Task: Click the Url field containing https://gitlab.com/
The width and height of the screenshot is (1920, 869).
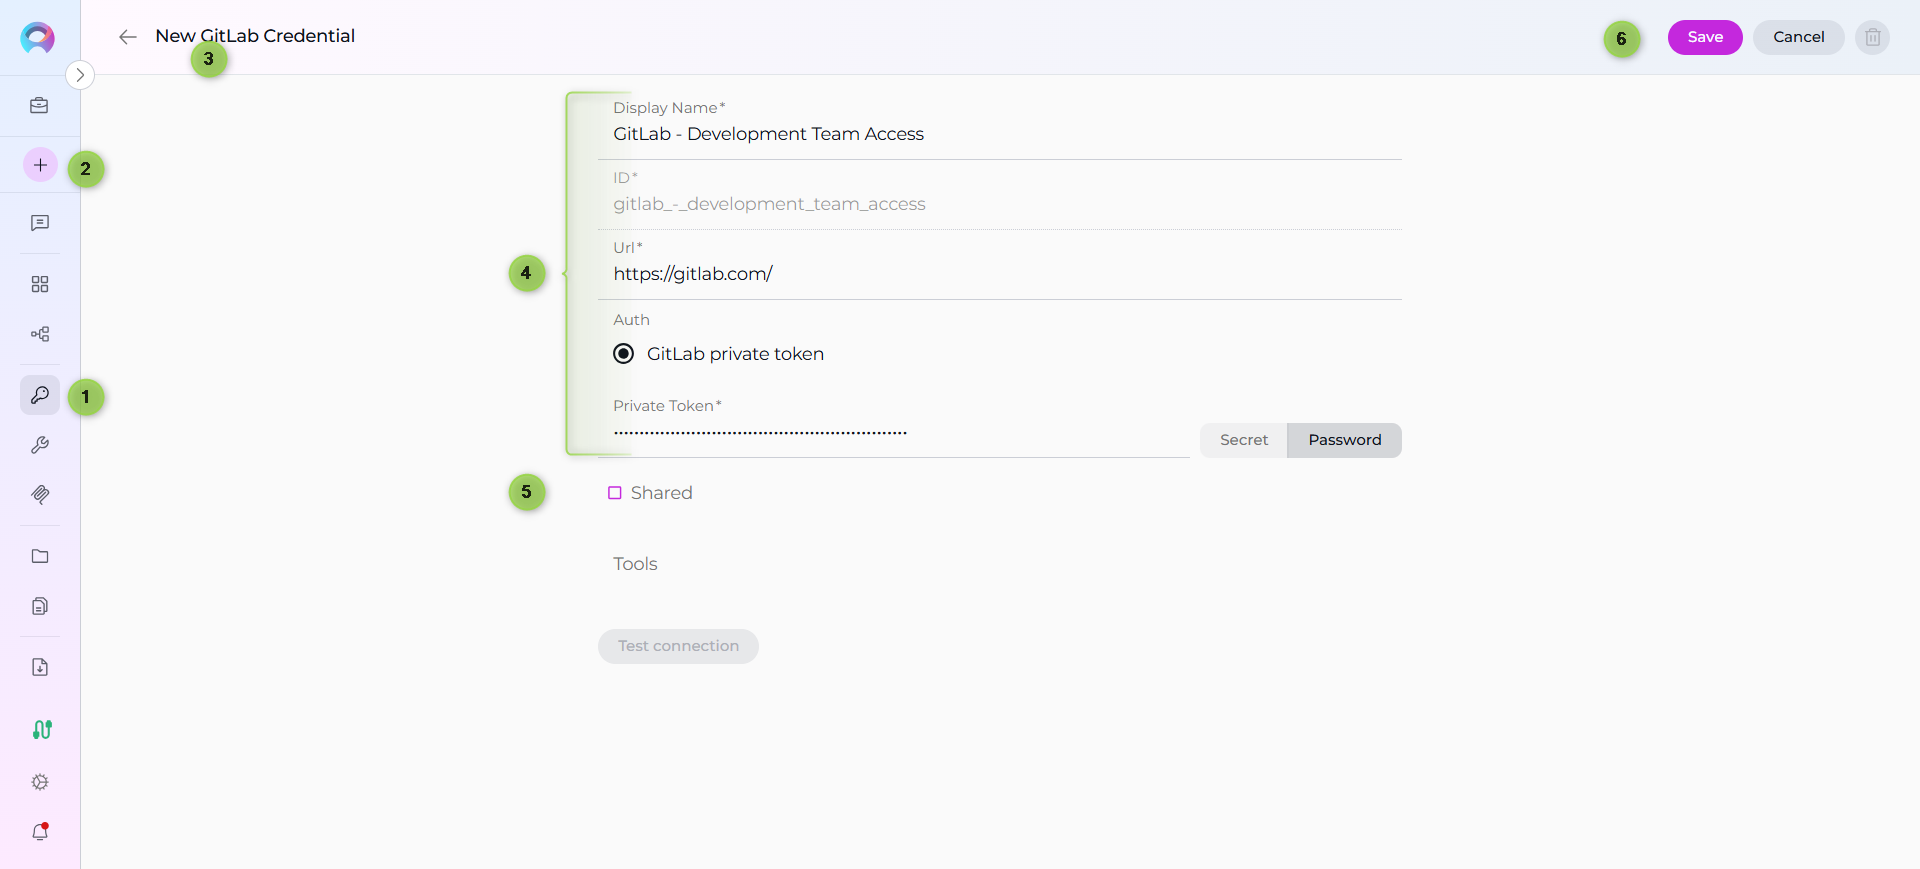Action: [x=1000, y=274]
